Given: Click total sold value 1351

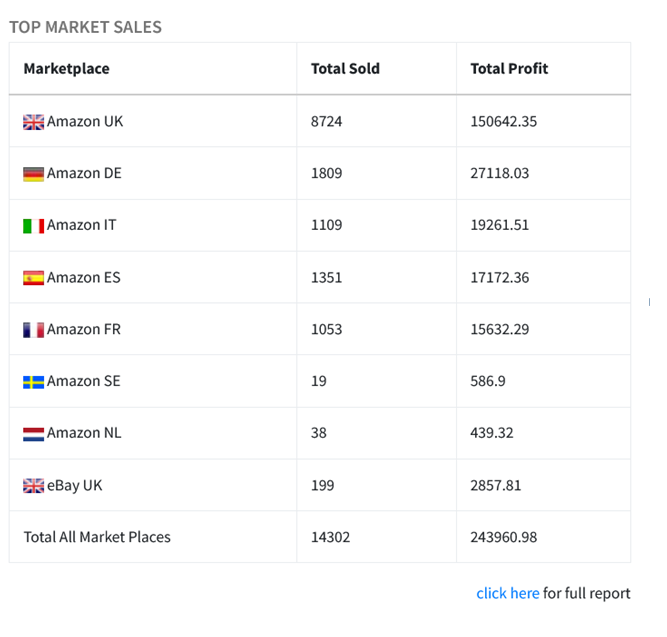Looking at the screenshot, I should pyautogui.click(x=326, y=277).
